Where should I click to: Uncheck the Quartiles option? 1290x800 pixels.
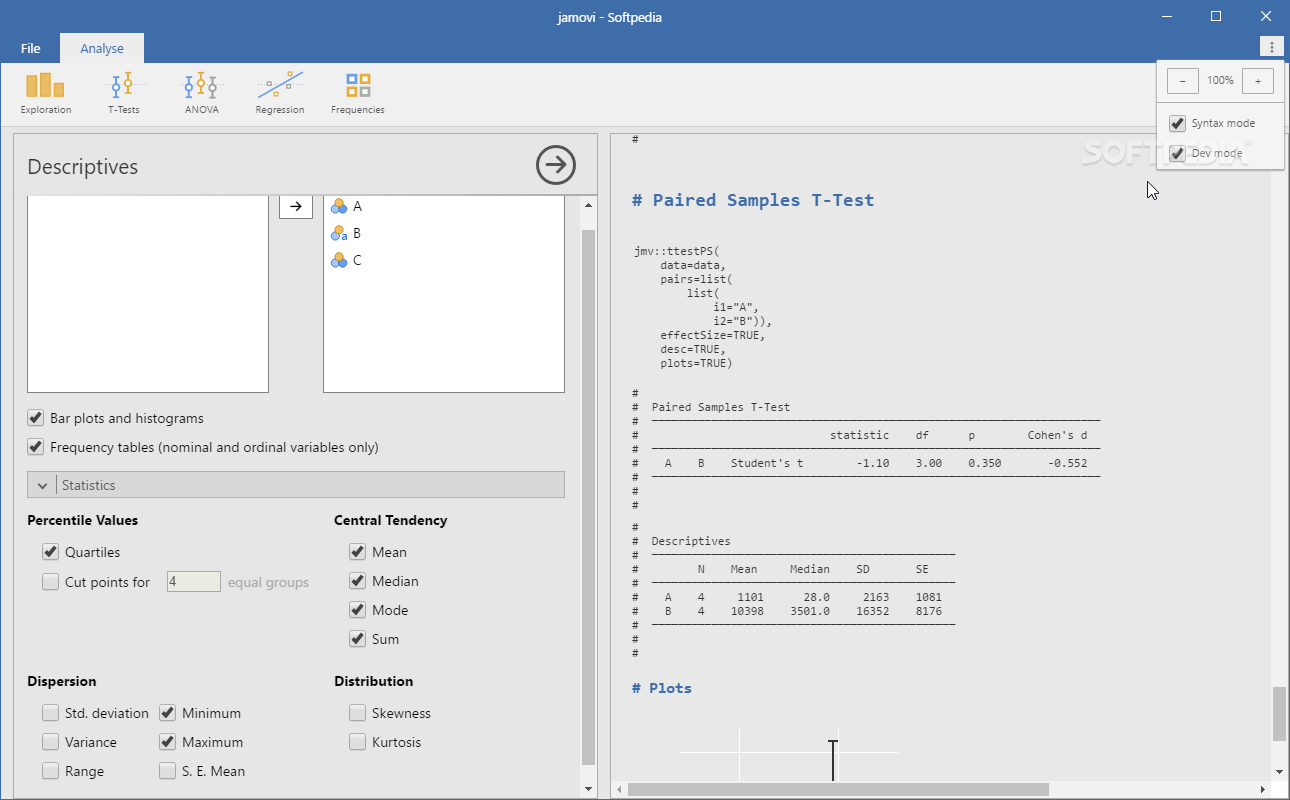pos(51,552)
